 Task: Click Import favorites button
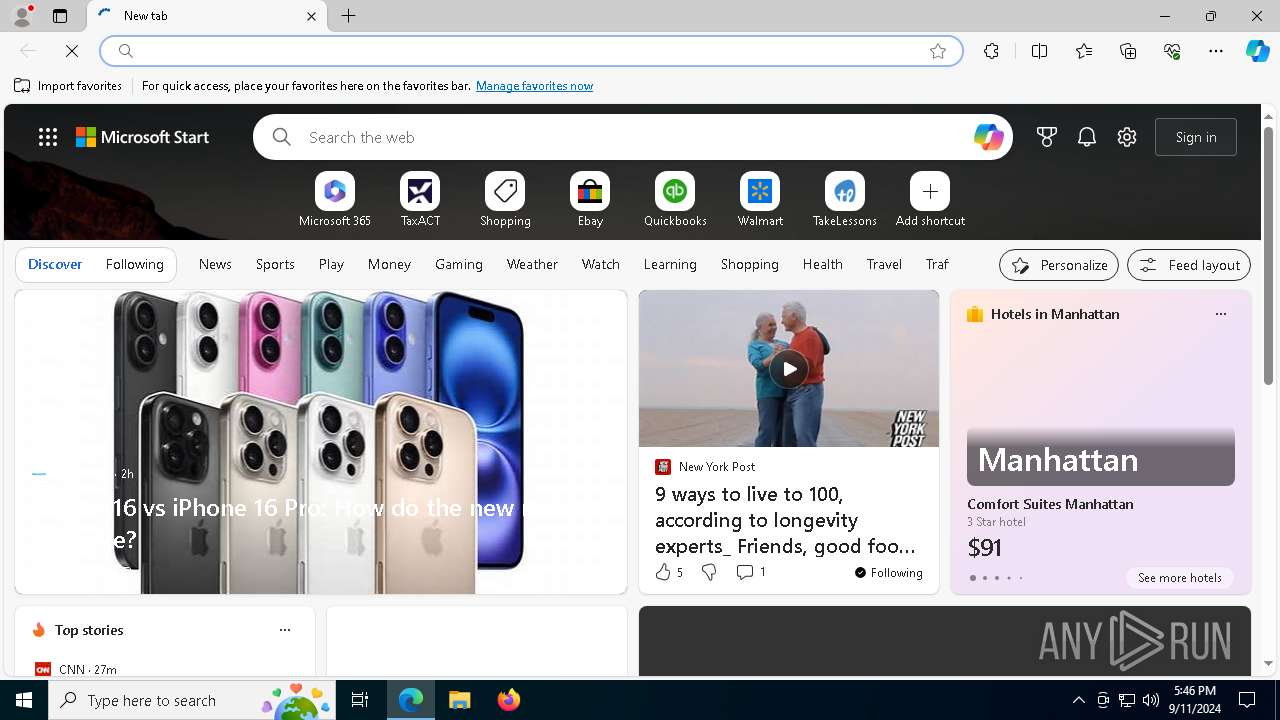pyautogui.click(x=68, y=86)
